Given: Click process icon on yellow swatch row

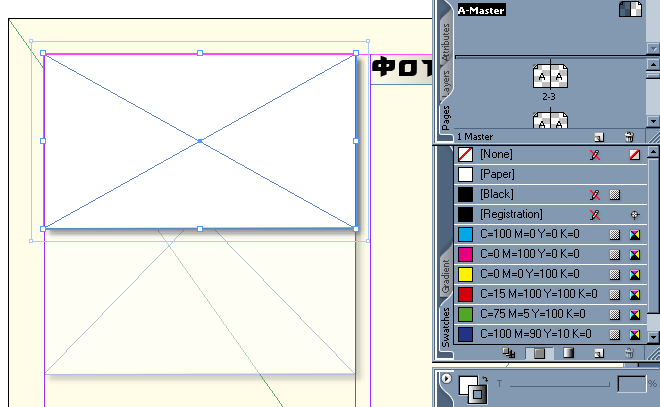Looking at the screenshot, I should pyautogui.click(x=615, y=274).
